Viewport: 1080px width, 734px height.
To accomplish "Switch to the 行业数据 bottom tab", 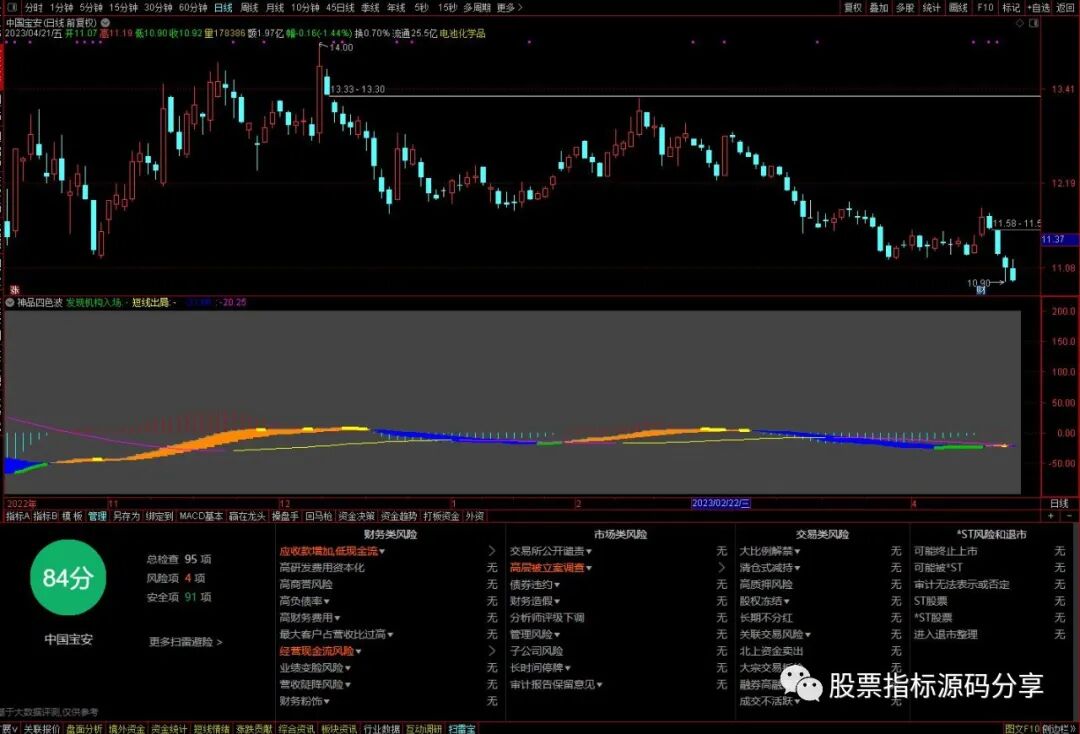I will [382, 728].
